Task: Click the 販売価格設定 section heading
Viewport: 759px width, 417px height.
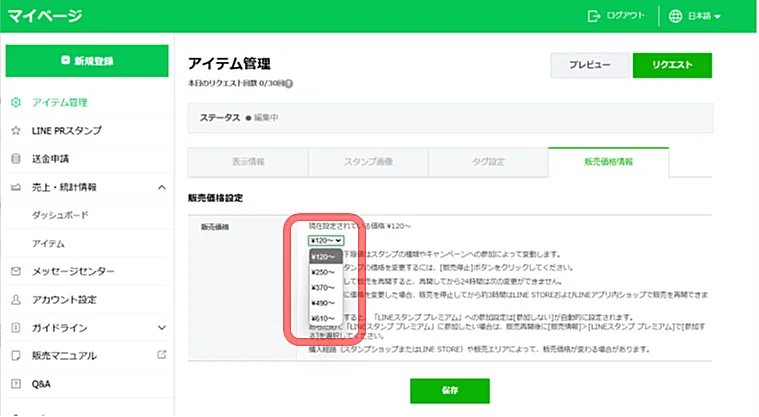Action: pos(215,198)
